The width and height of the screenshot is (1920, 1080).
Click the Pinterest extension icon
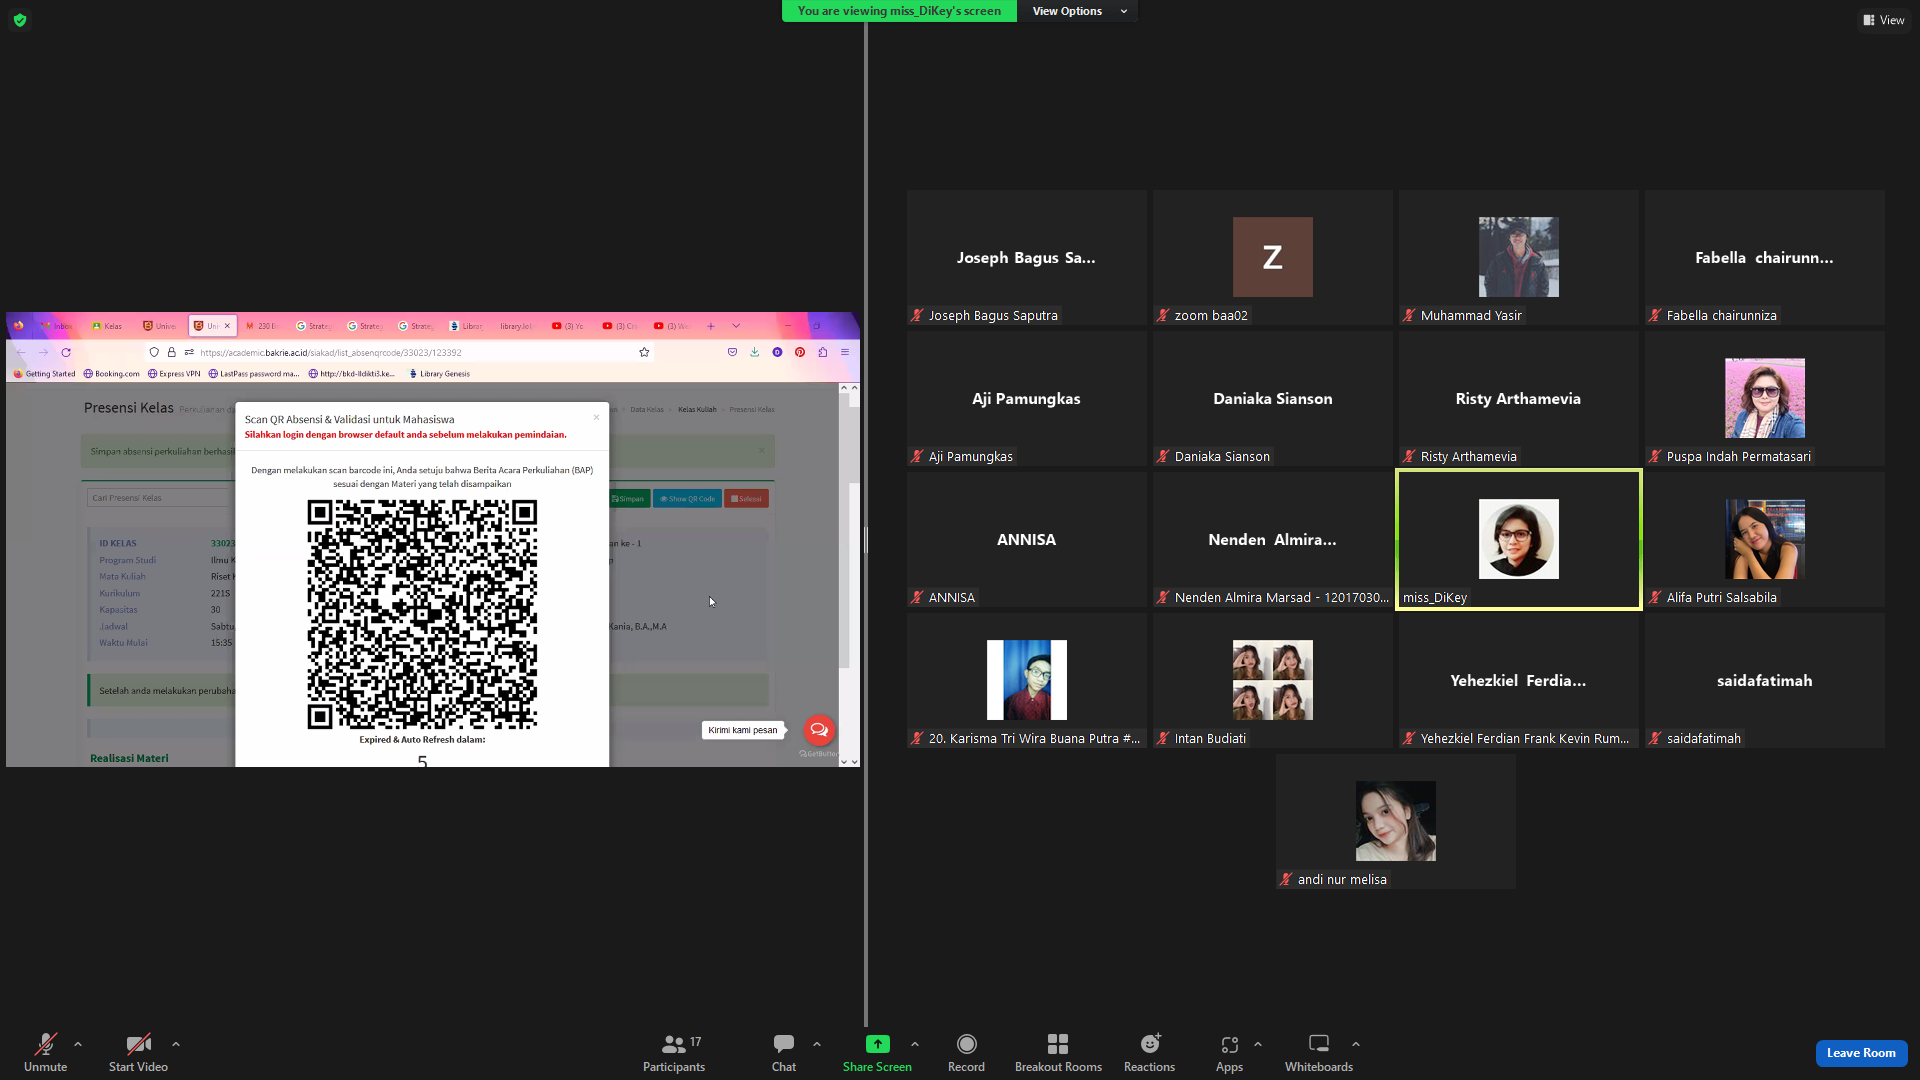(x=800, y=352)
